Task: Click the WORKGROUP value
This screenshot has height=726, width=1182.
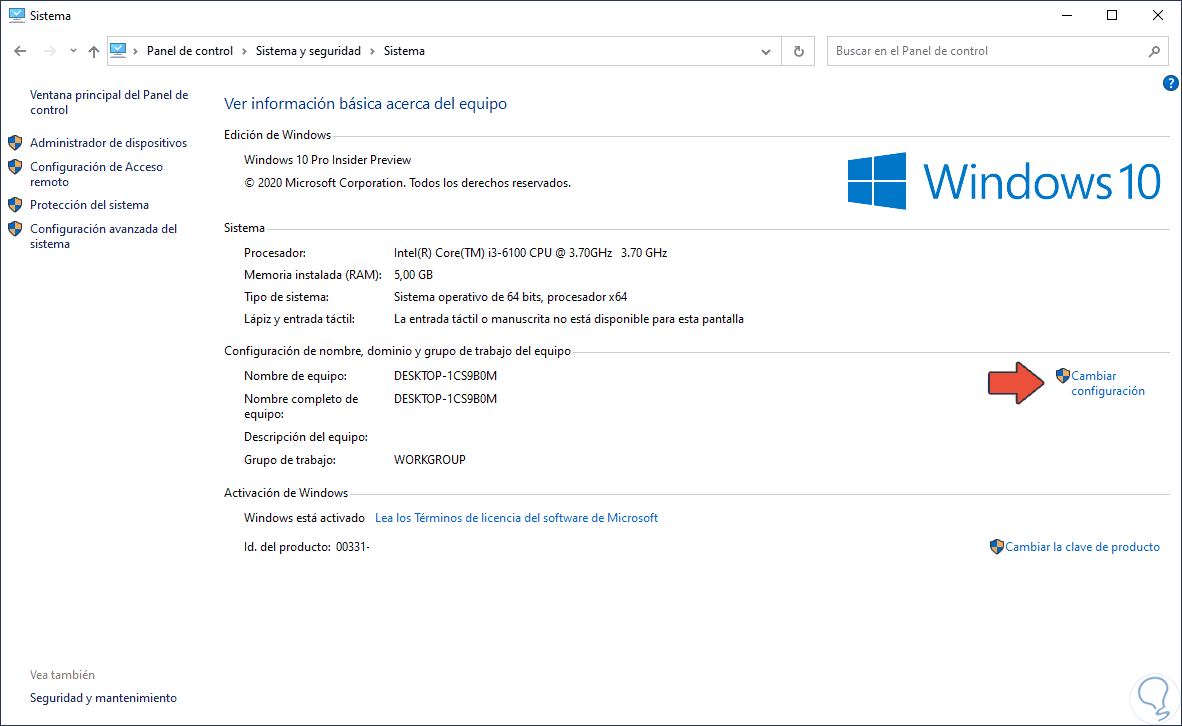Action: coord(430,460)
